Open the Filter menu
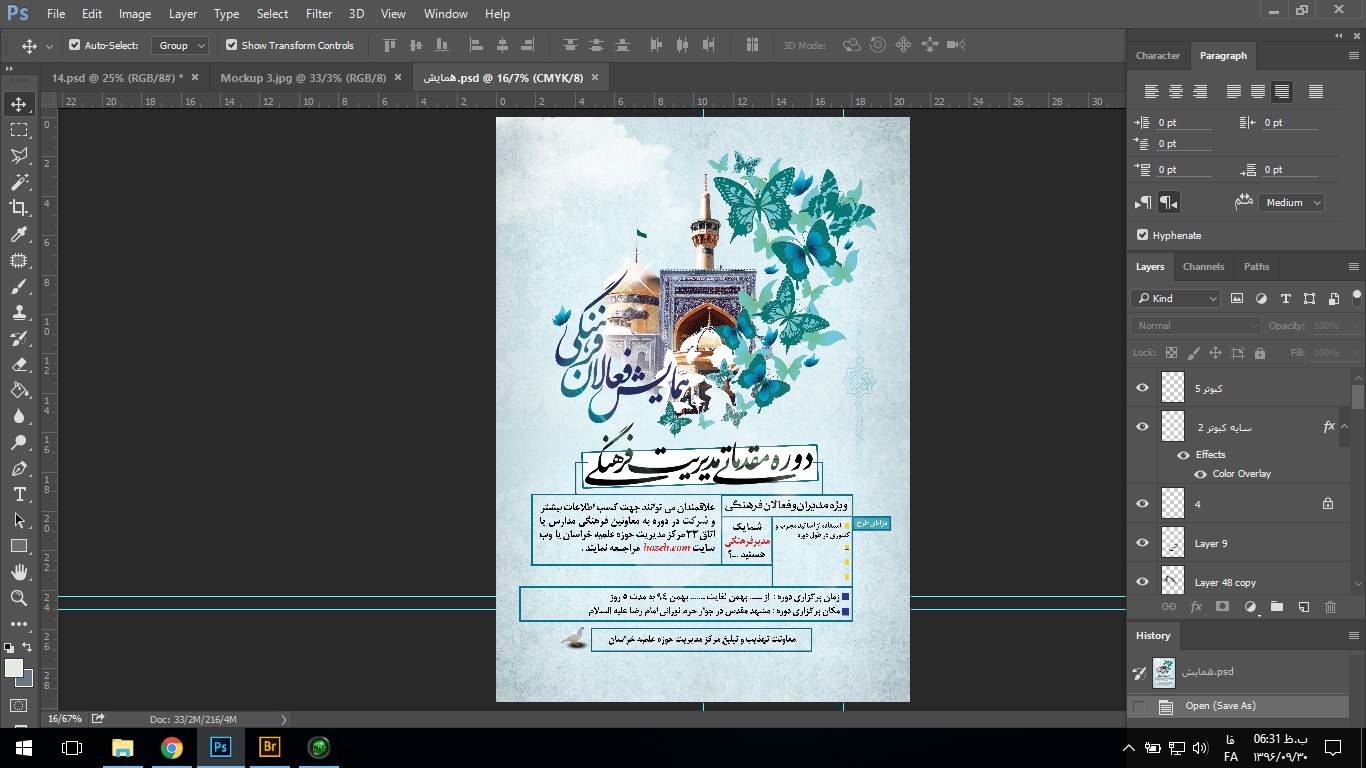This screenshot has height=768, width=1366. 319,14
